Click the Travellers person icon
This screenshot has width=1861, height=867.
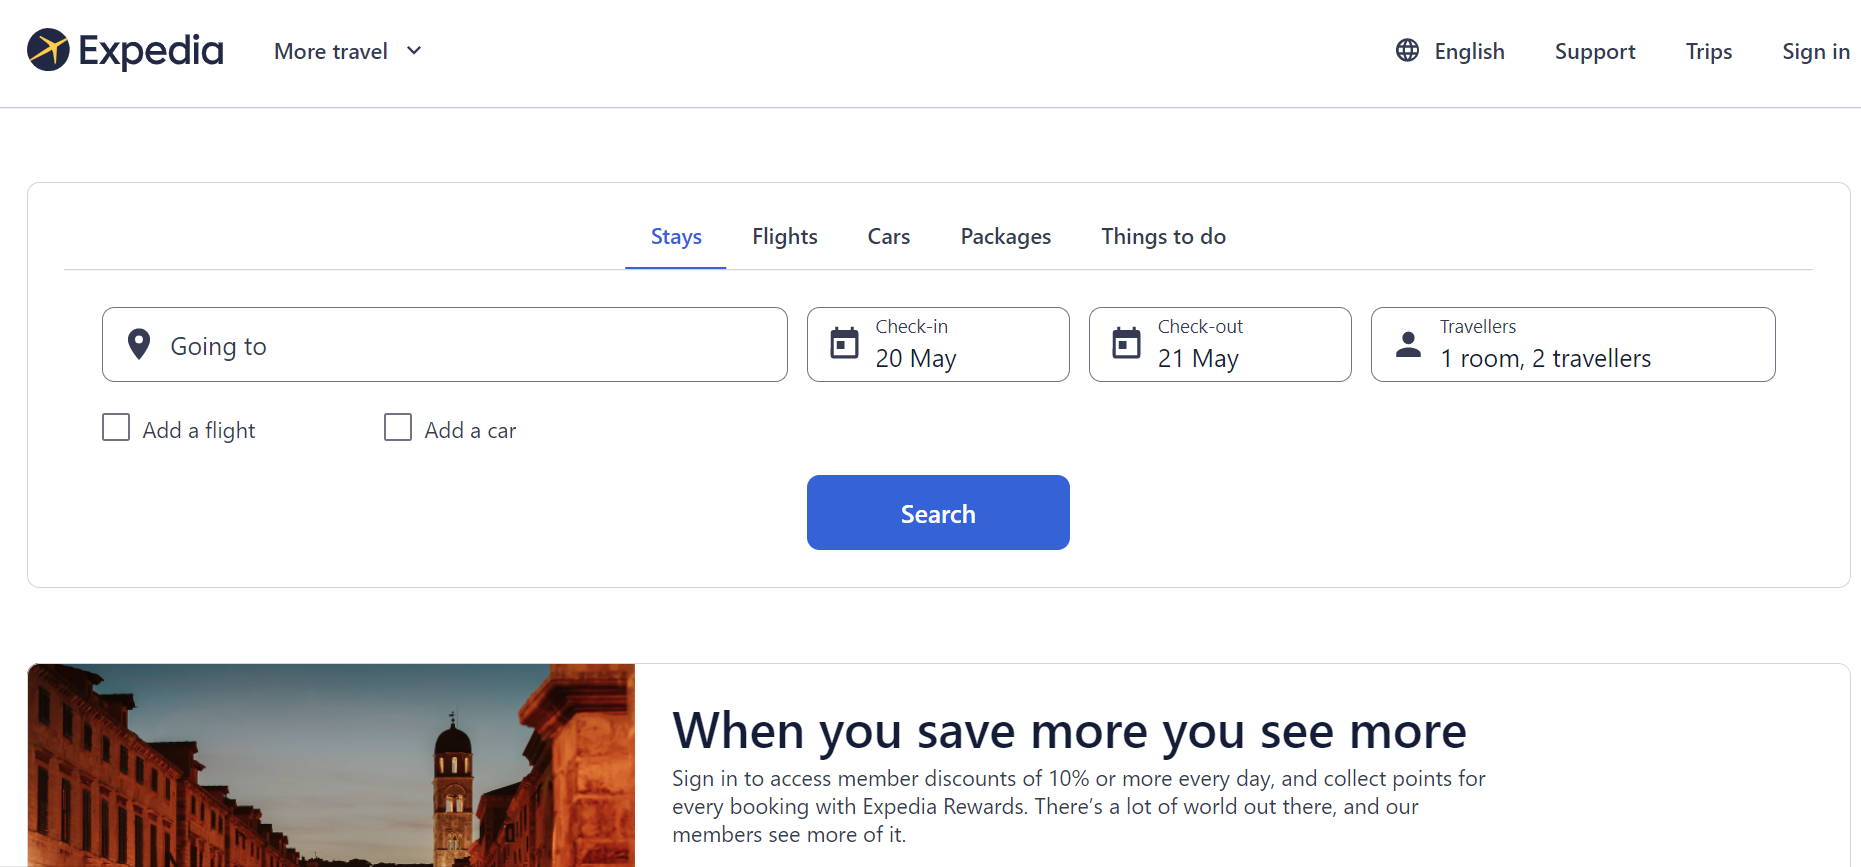(x=1408, y=344)
